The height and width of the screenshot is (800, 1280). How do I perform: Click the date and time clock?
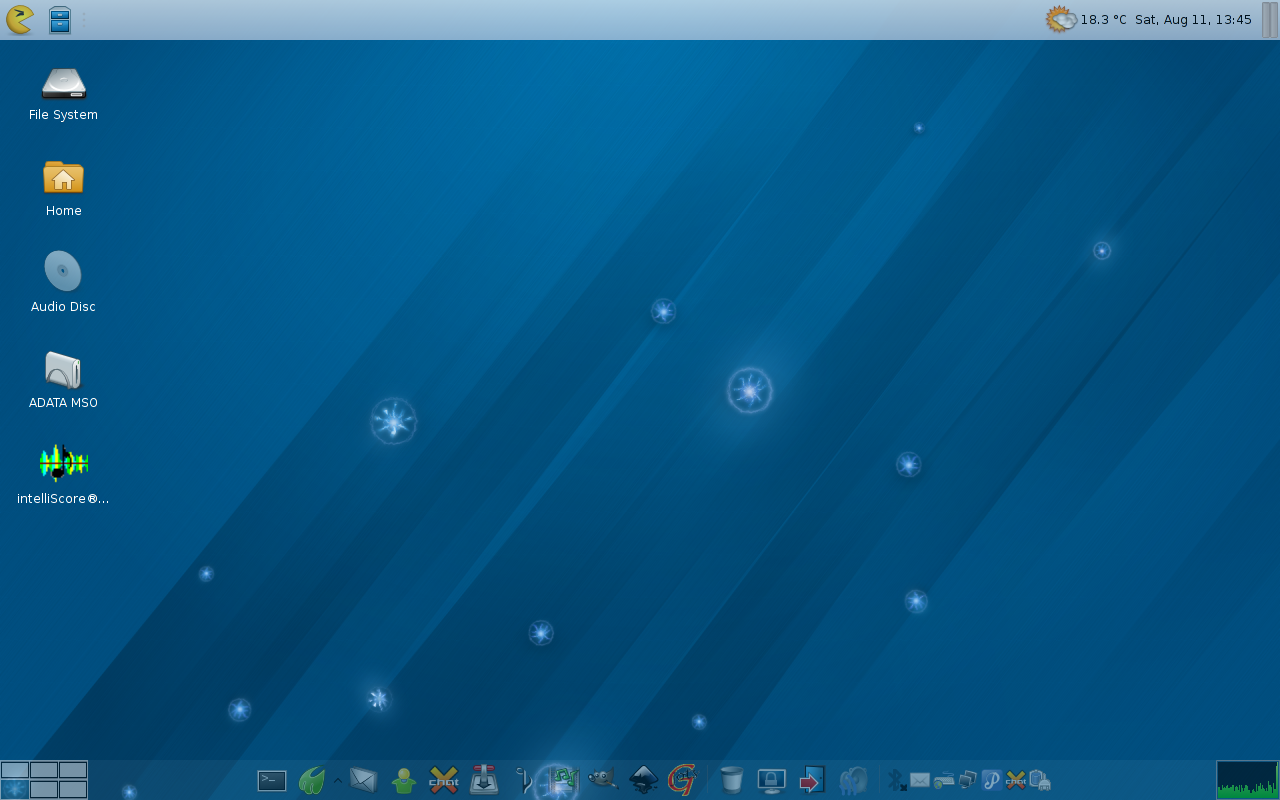[x=1193, y=20]
